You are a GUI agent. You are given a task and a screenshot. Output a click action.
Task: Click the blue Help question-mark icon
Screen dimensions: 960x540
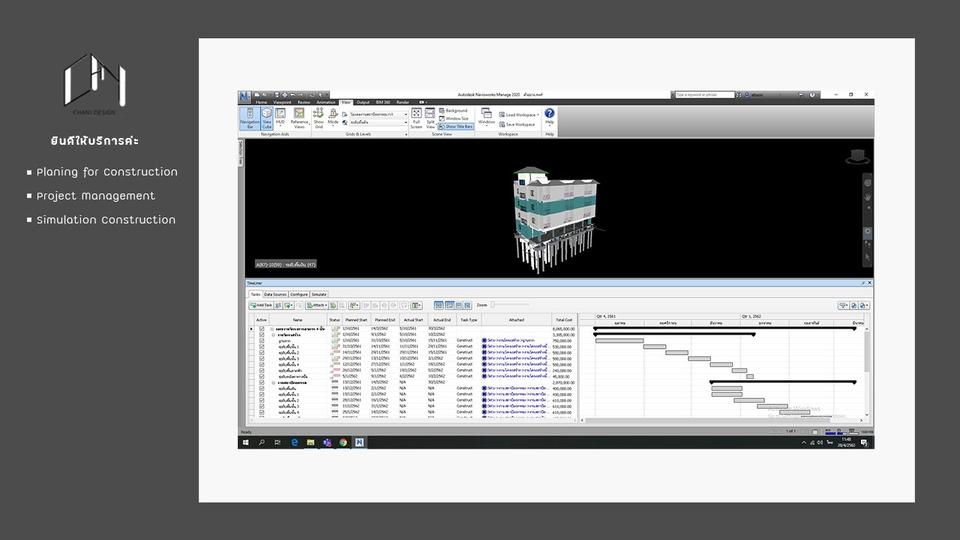(549, 113)
